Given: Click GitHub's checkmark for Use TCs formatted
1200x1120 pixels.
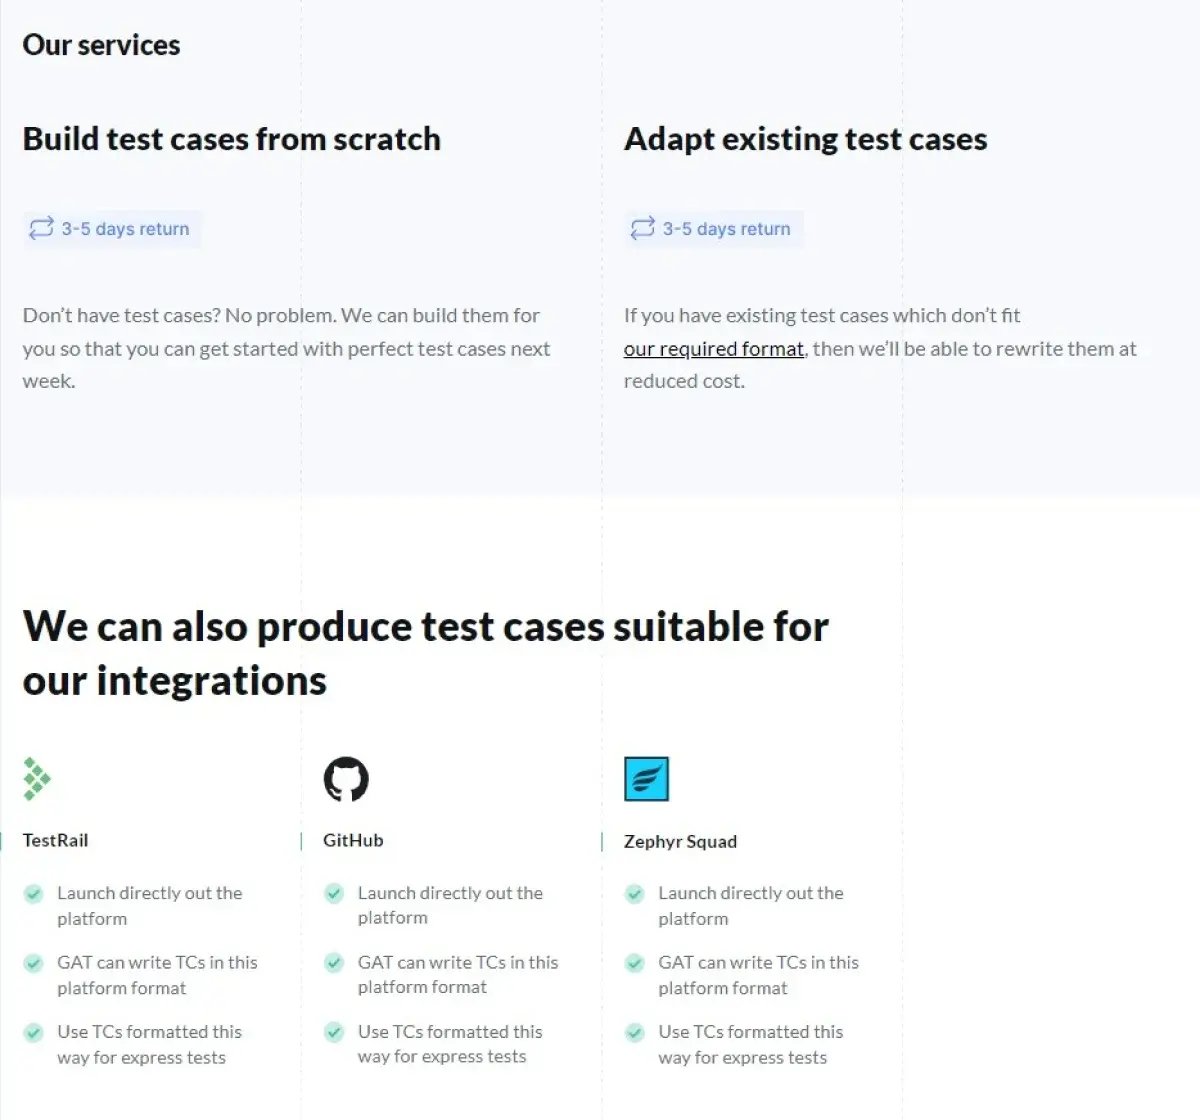Looking at the screenshot, I should click(x=334, y=1032).
